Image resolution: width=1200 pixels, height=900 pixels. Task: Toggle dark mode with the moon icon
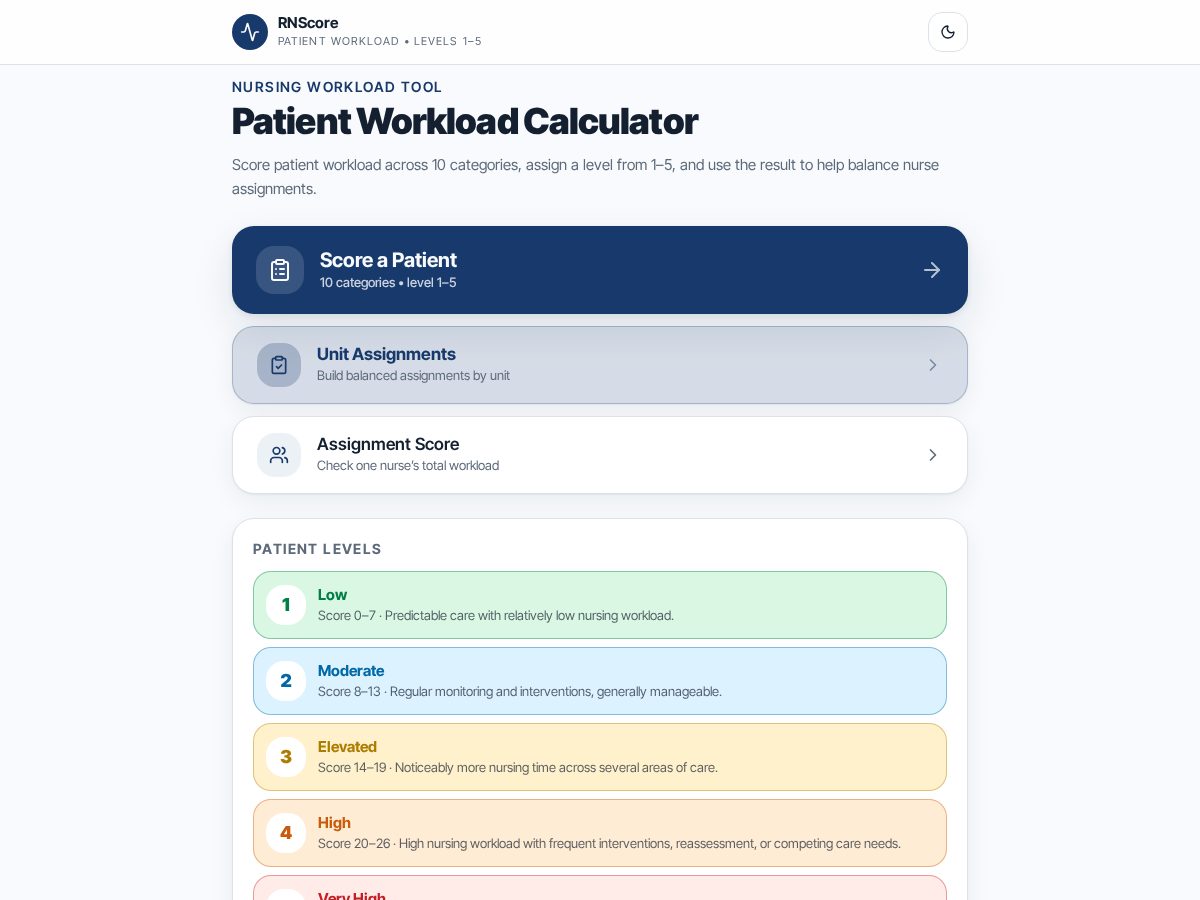[x=948, y=32]
